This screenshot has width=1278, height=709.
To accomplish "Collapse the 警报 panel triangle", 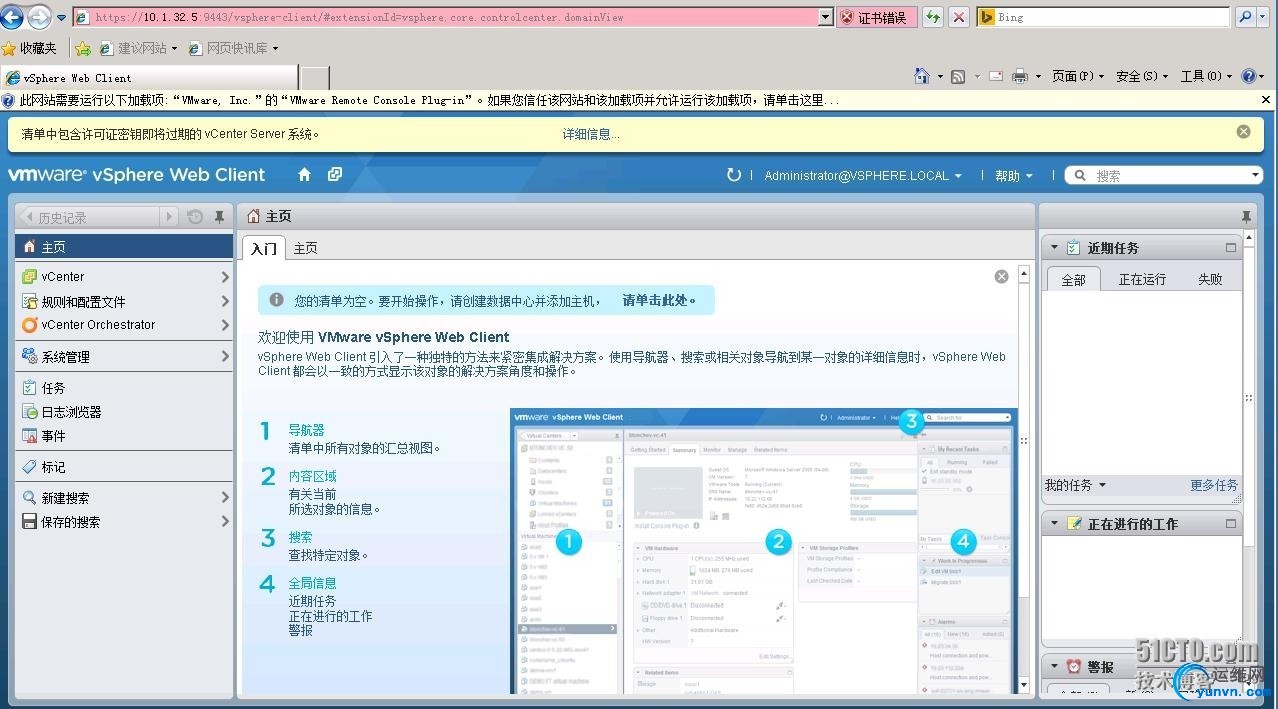I will pos(1053,666).
